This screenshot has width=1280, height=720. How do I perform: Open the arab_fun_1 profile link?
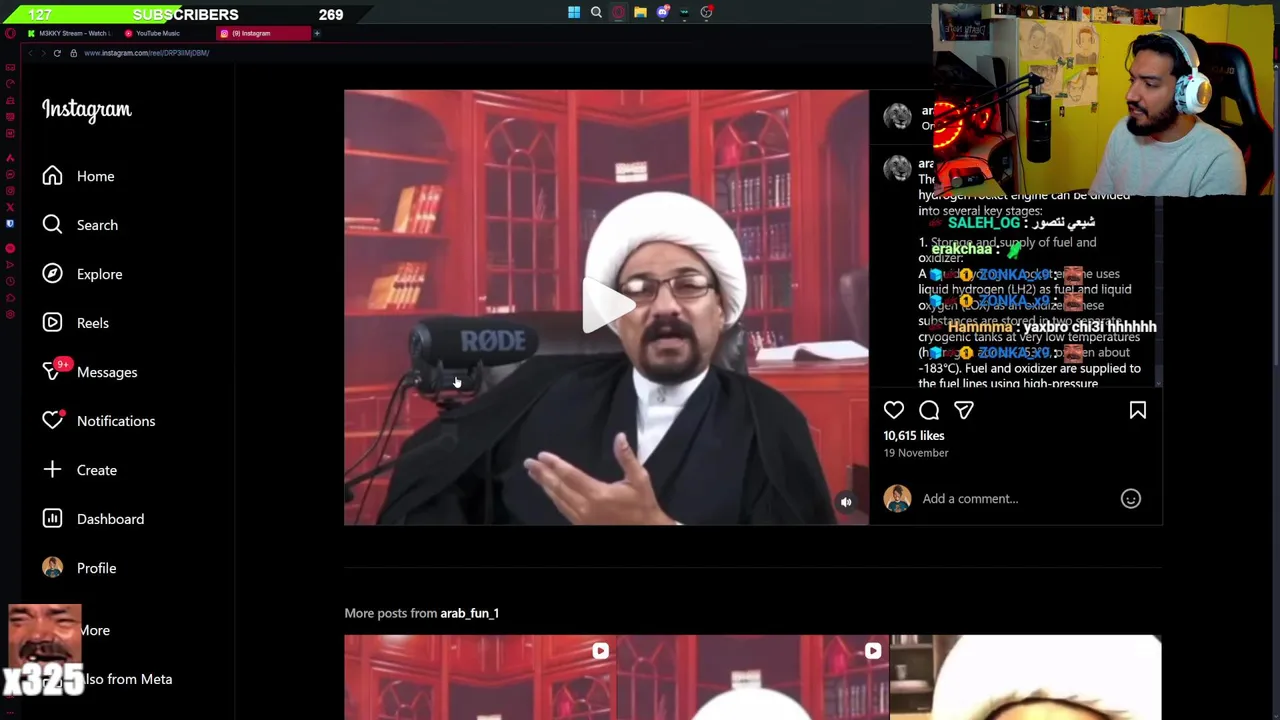click(469, 613)
